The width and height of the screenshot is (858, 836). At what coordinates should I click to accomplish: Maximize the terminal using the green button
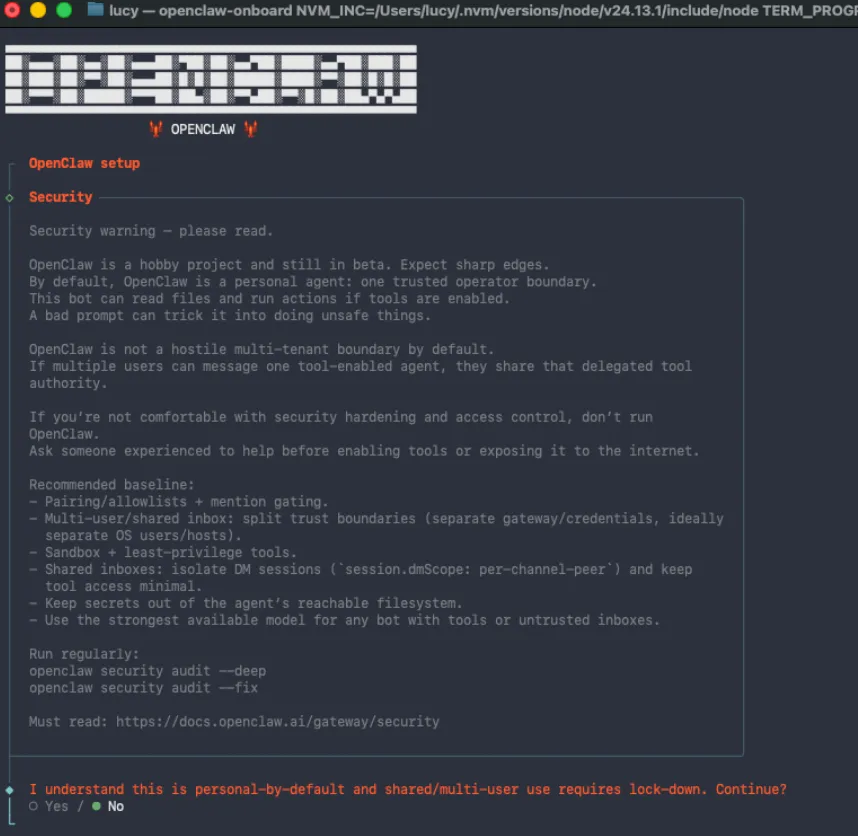pos(64,10)
